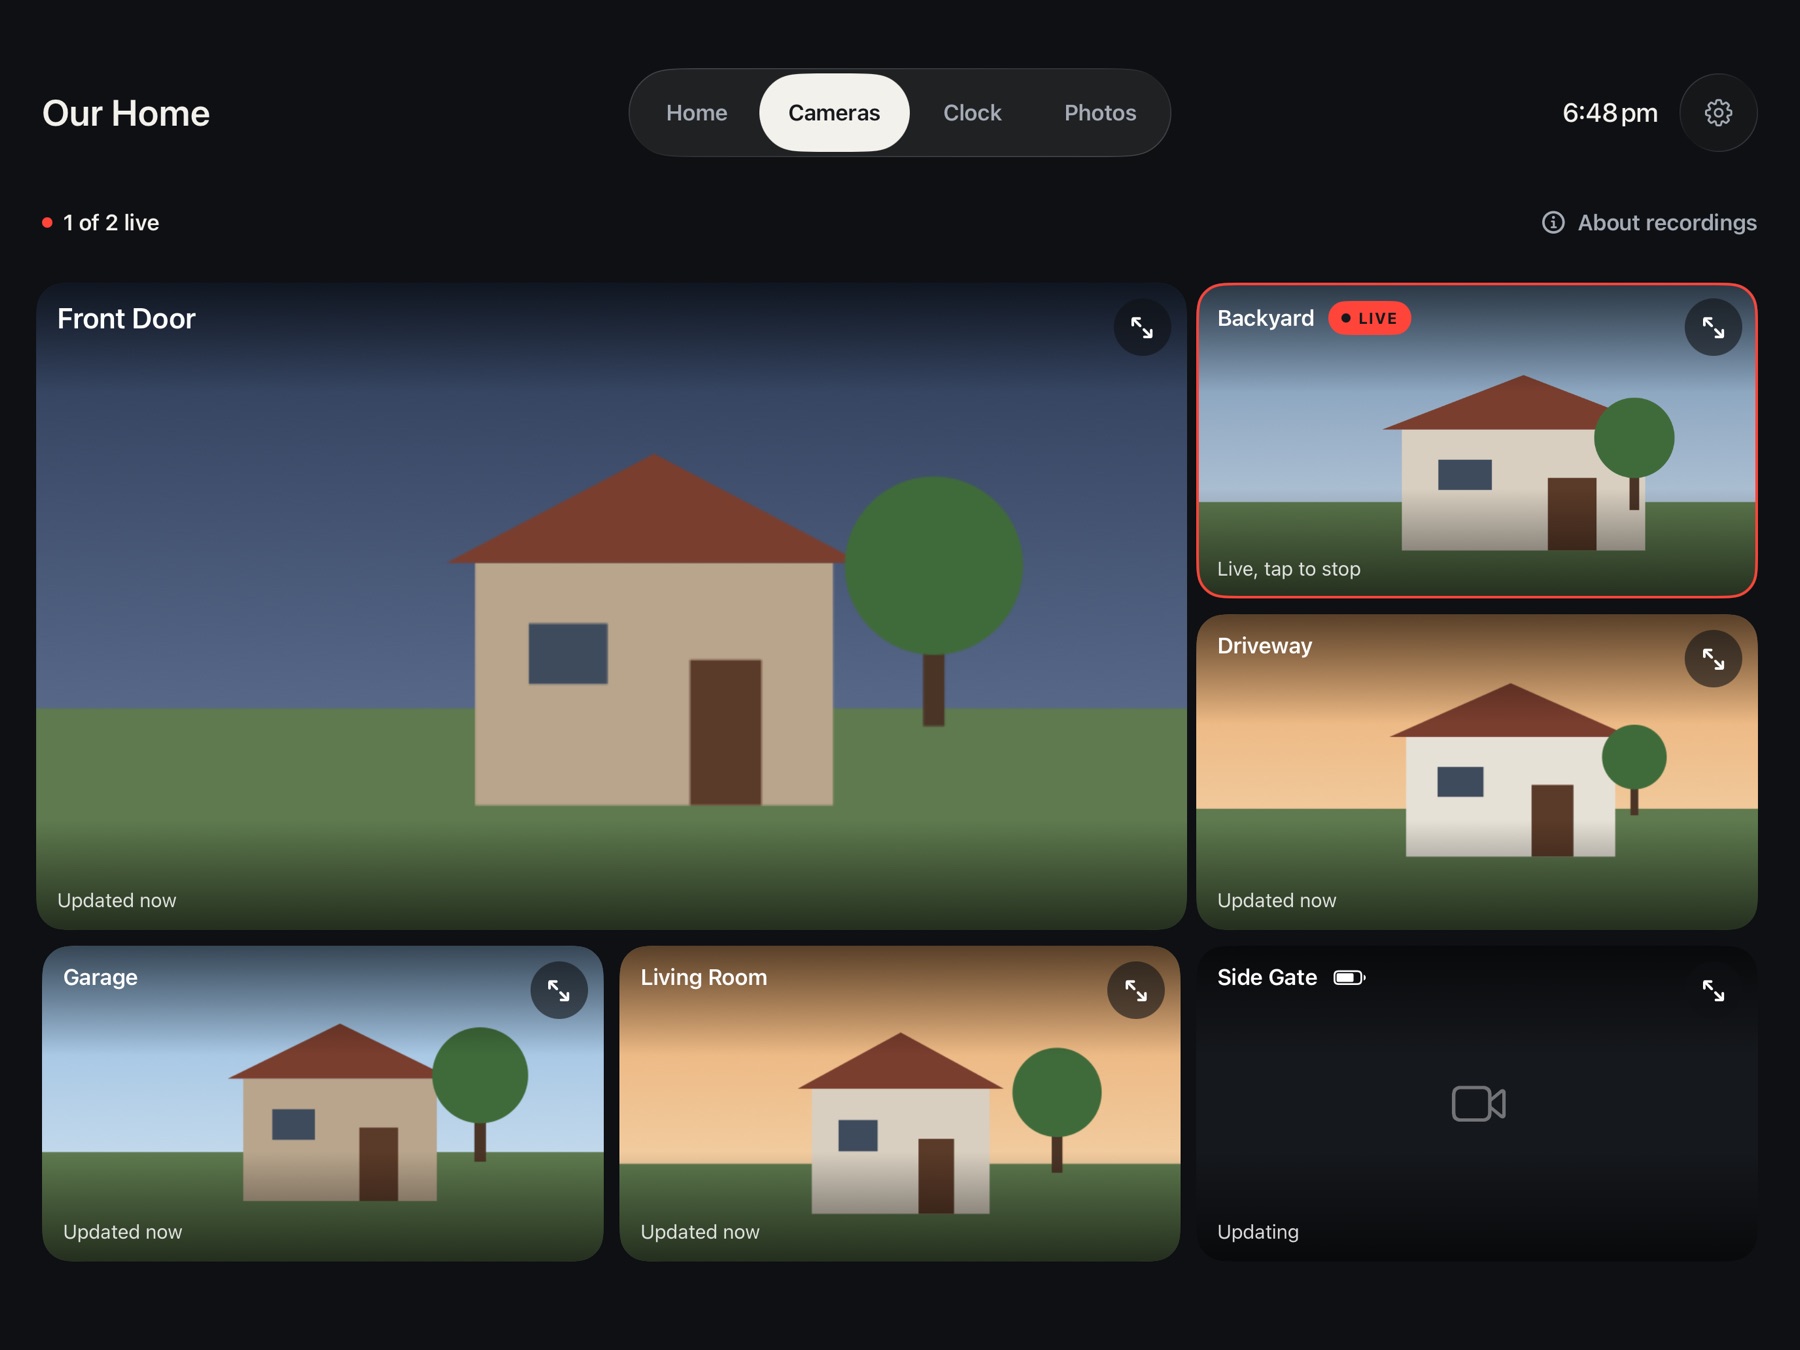Screen dimensions: 1800x1350
Task: Click the Front Door camera name label
Action: (126, 318)
